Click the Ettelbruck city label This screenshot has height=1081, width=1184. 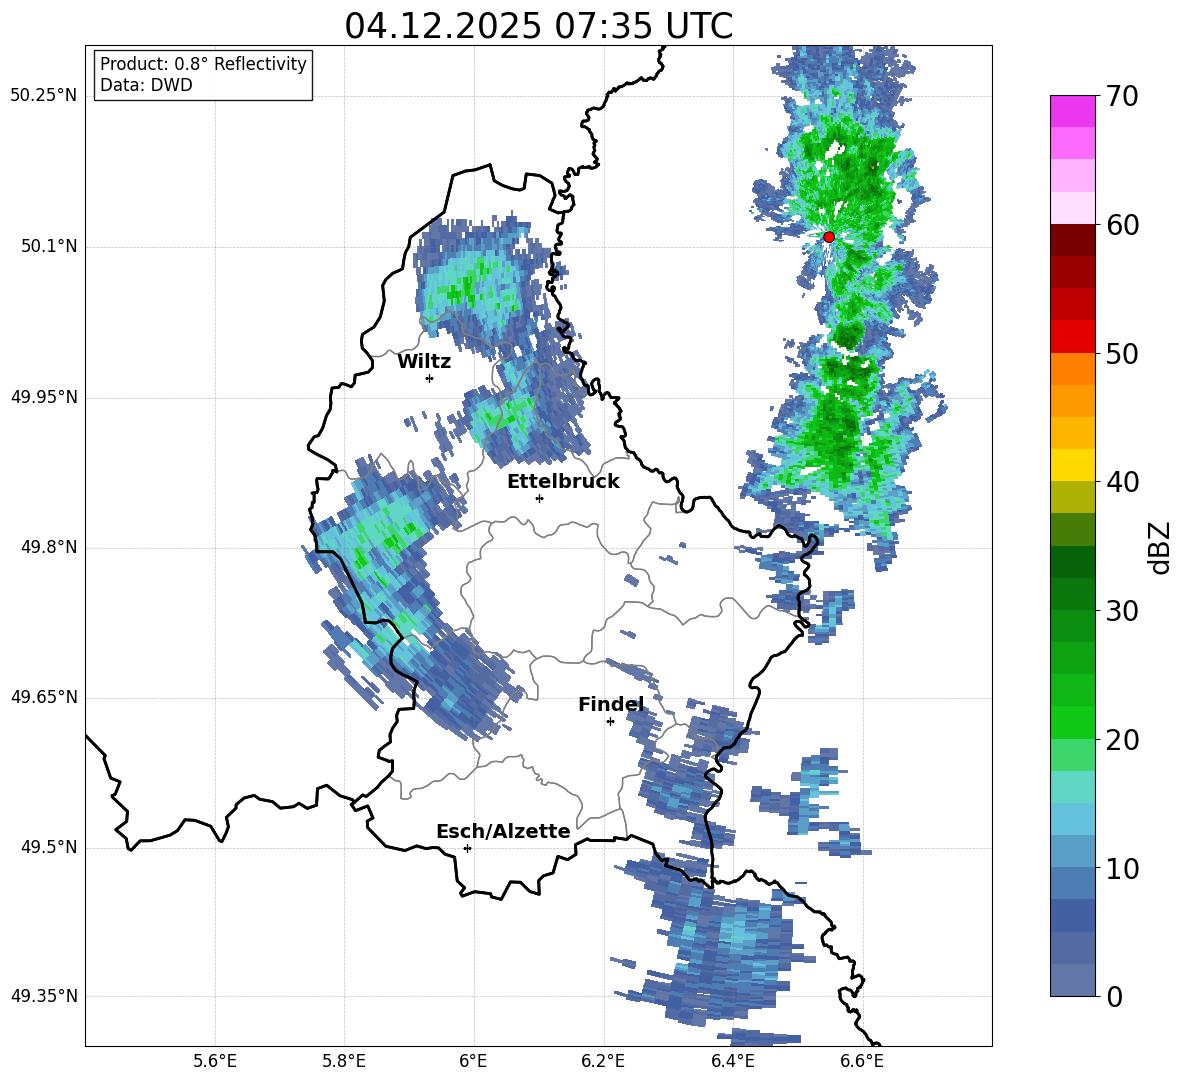pos(563,482)
